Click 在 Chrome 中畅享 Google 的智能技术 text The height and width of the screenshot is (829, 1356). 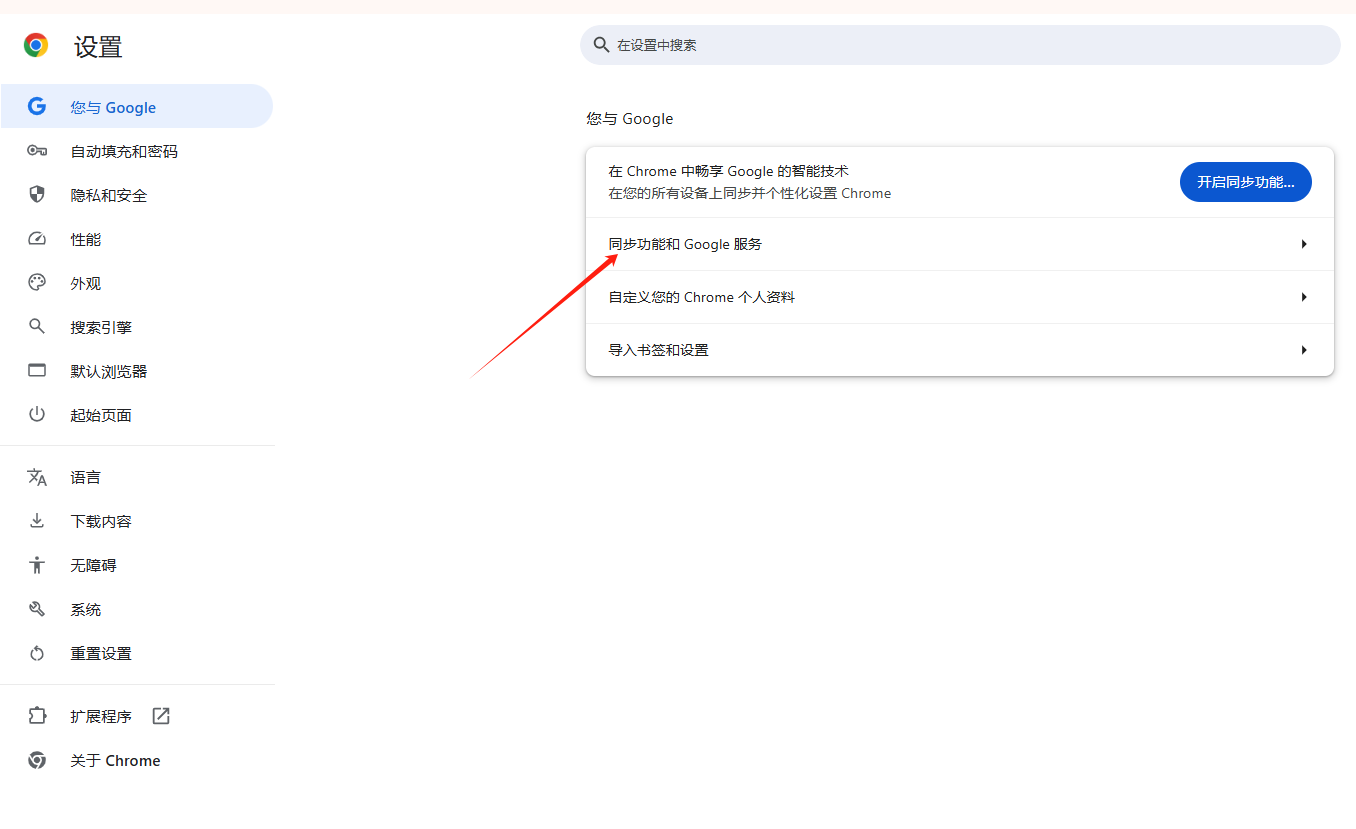[x=728, y=171]
